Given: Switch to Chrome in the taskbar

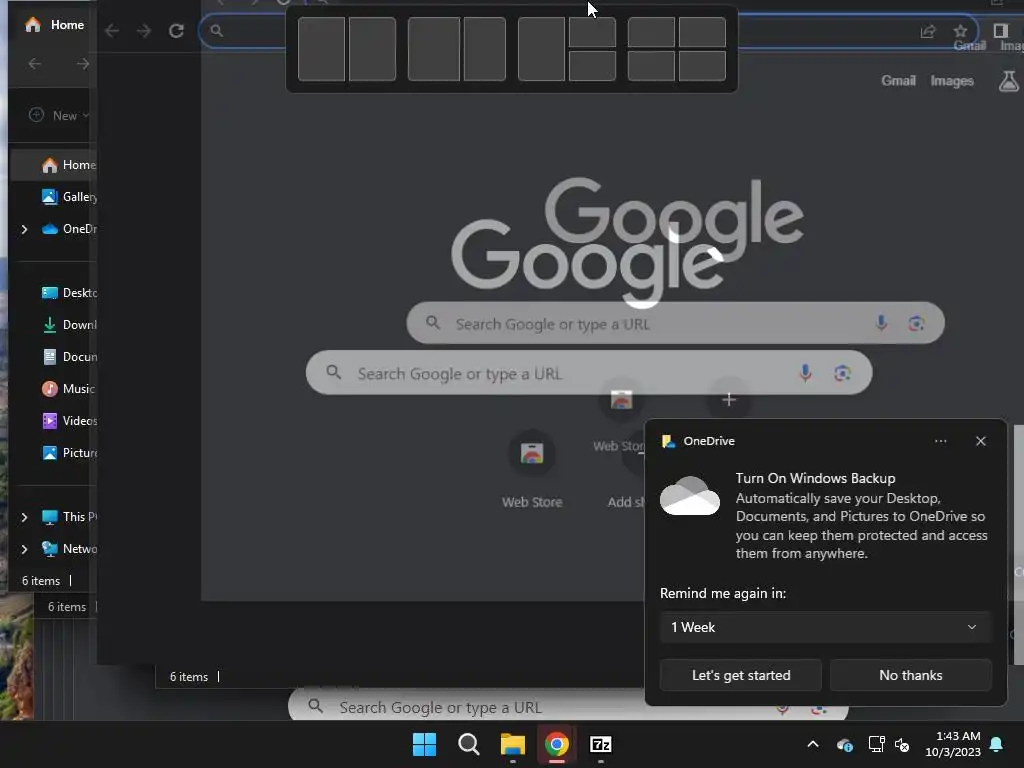Looking at the screenshot, I should click(557, 744).
